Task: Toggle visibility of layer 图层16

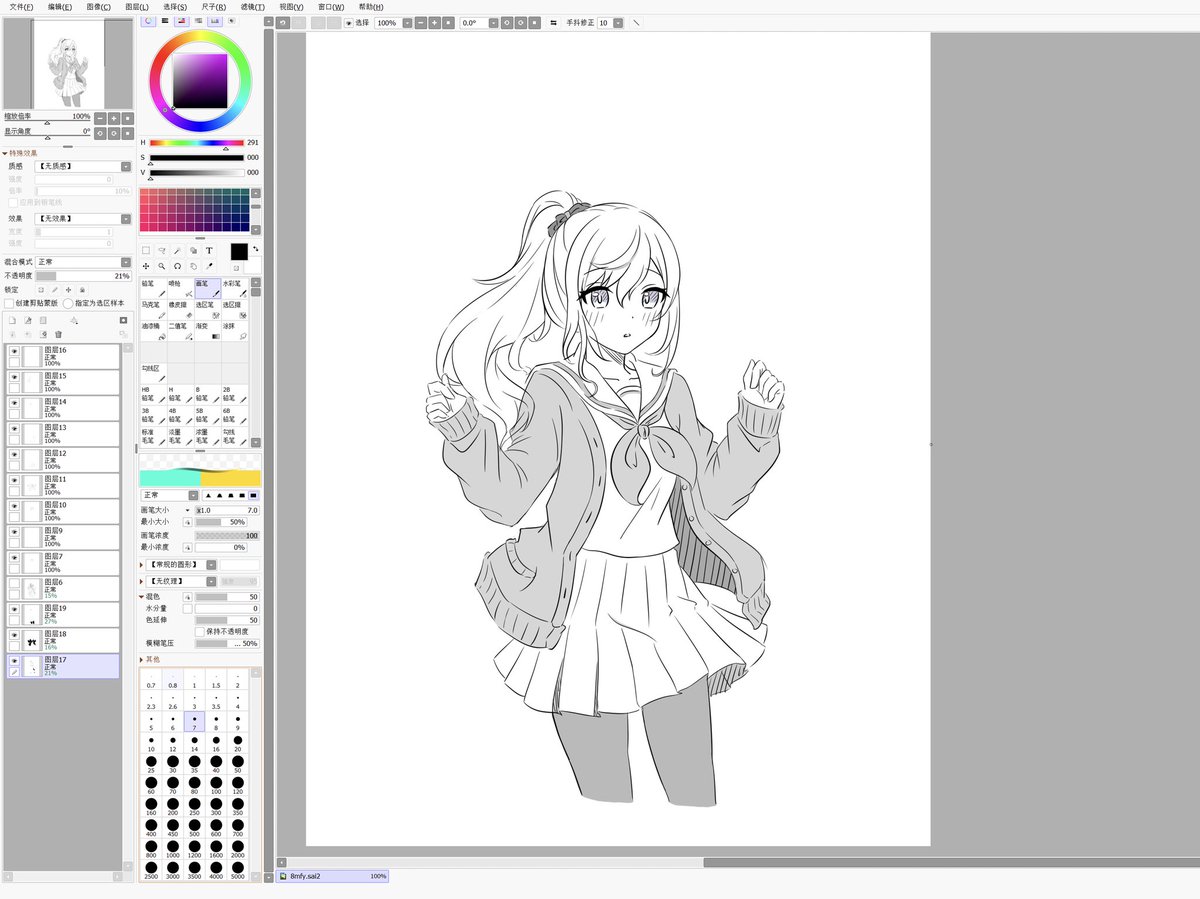Action: [x=14, y=352]
